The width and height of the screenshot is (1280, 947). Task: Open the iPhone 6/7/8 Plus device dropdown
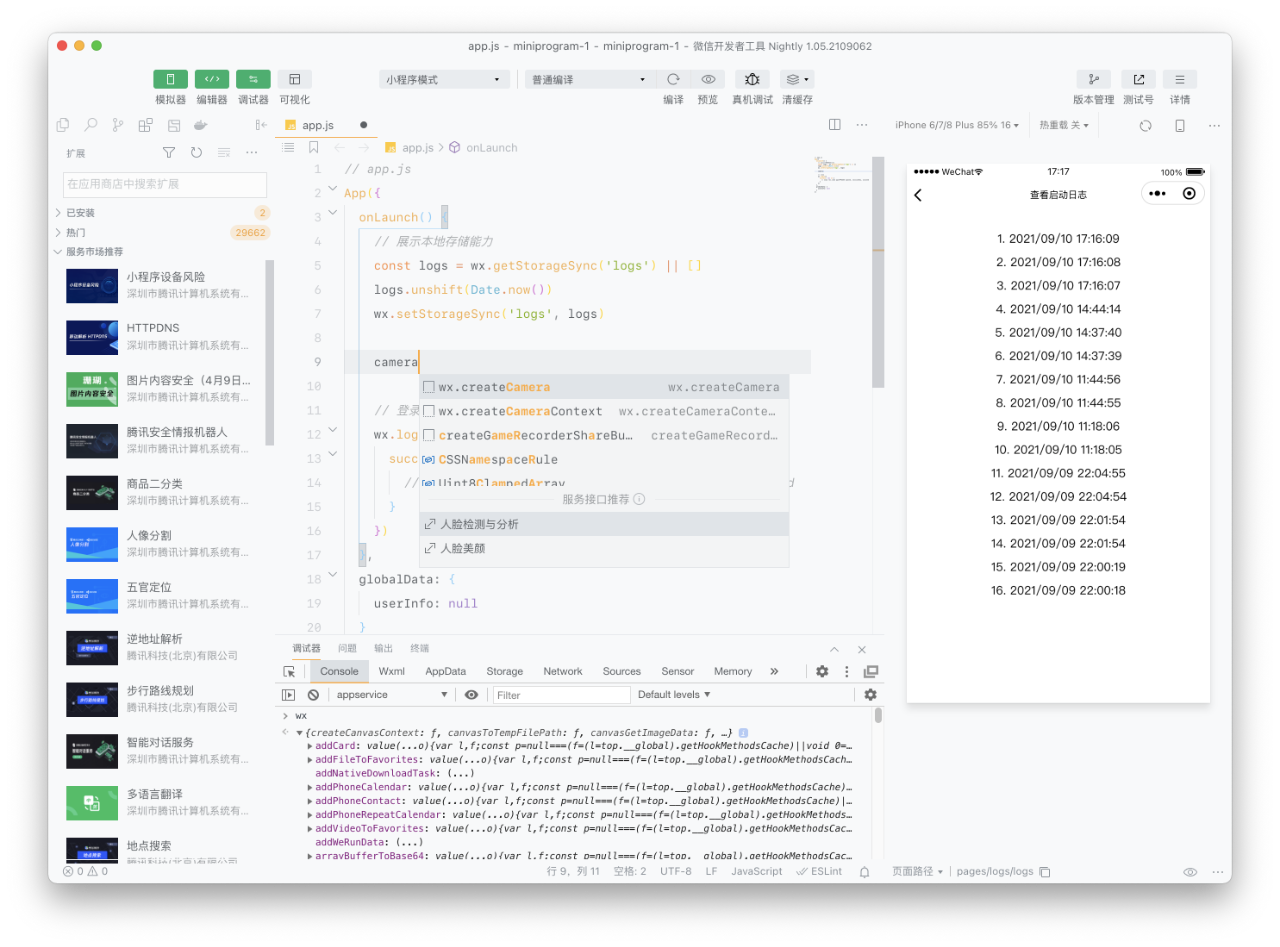[957, 125]
